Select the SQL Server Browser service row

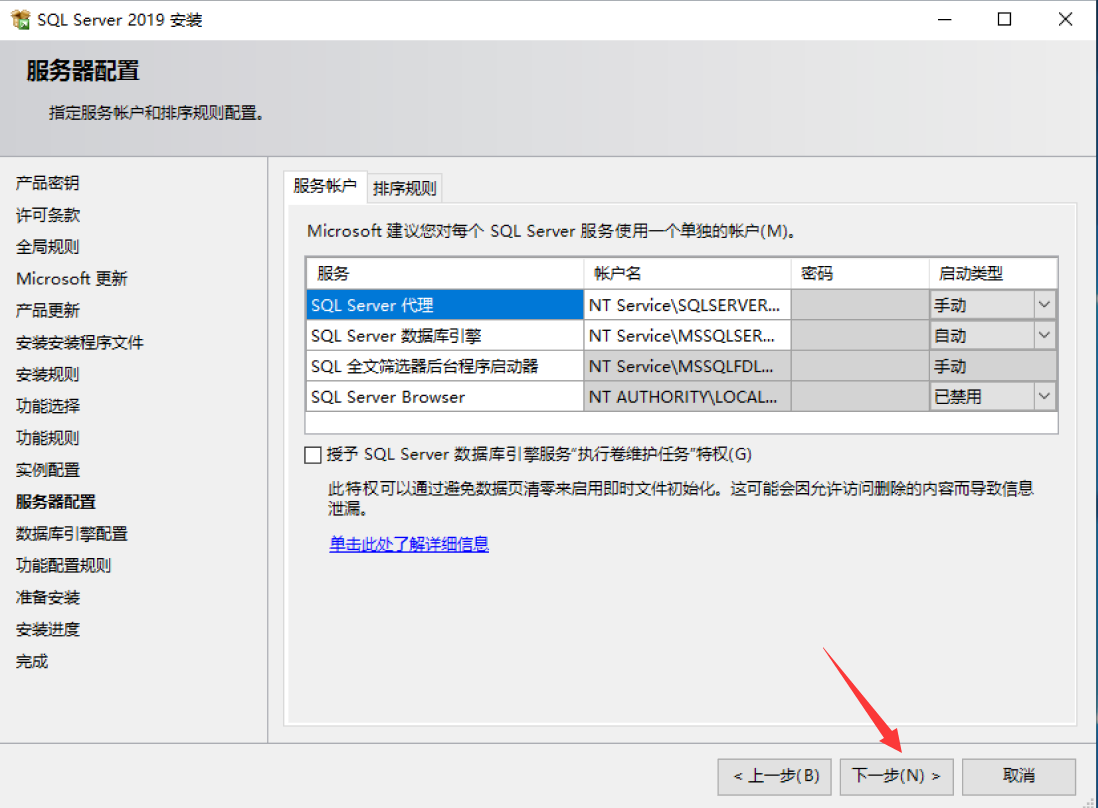pyautogui.click(x=445, y=396)
